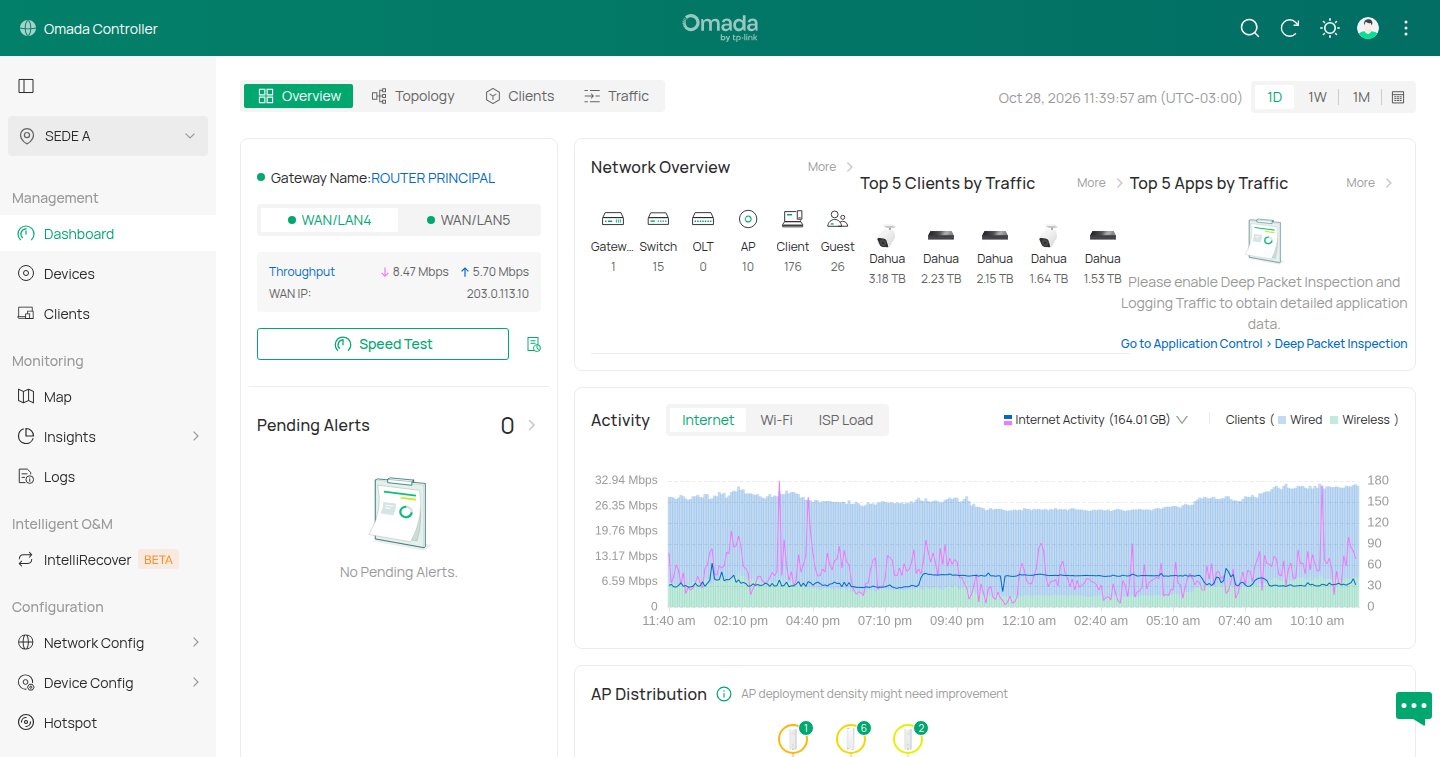Screen dimensions: 1440x757
Task: Open the green chat support bubble
Action: pyautogui.click(x=1414, y=706)
